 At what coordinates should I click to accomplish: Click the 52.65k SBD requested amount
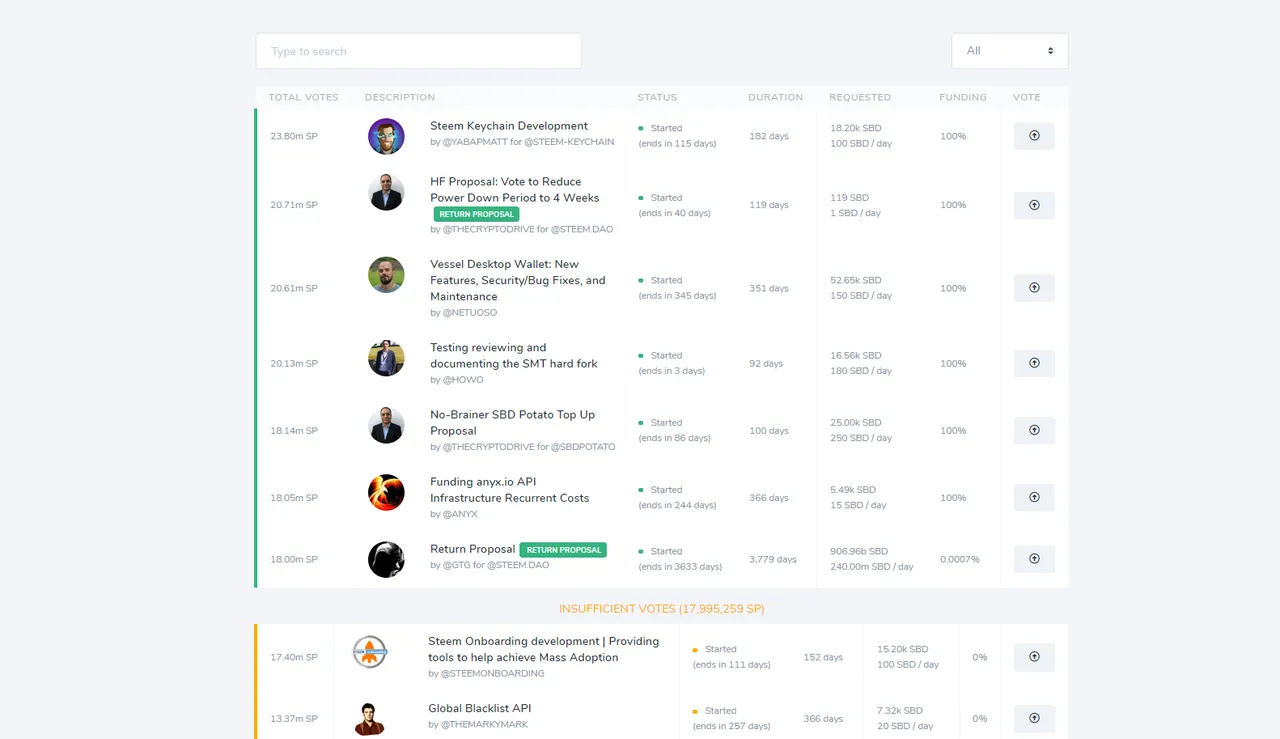(x=856, y=280)
